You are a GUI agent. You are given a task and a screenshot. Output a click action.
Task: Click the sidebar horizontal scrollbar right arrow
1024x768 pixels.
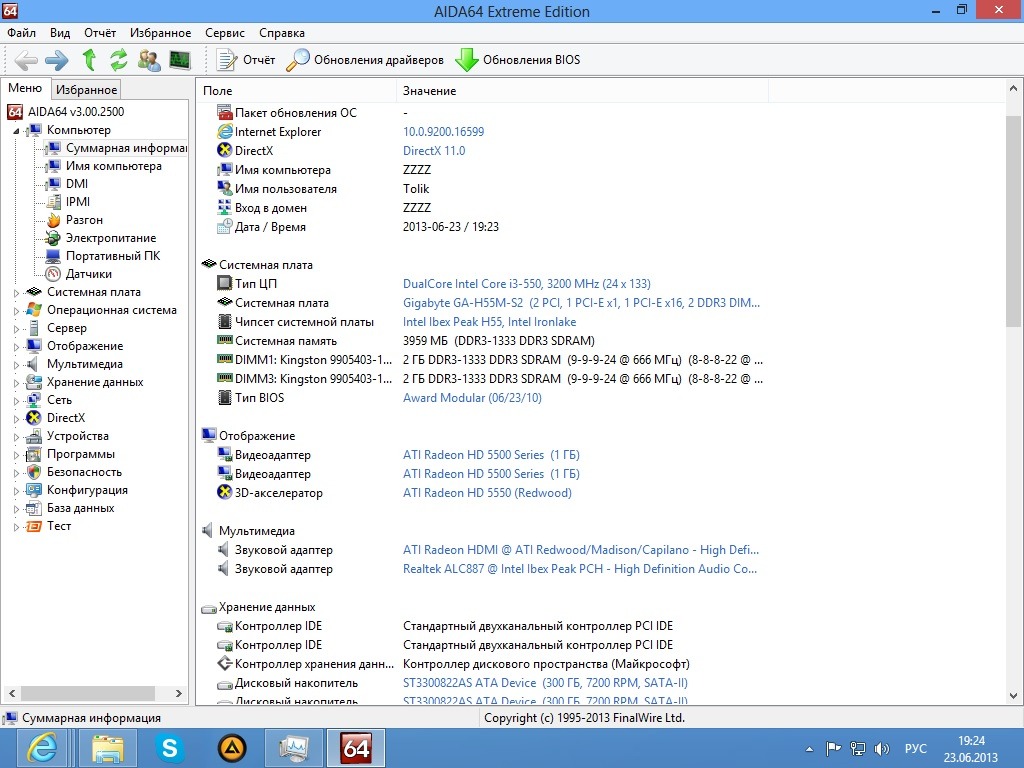[179, 694]
